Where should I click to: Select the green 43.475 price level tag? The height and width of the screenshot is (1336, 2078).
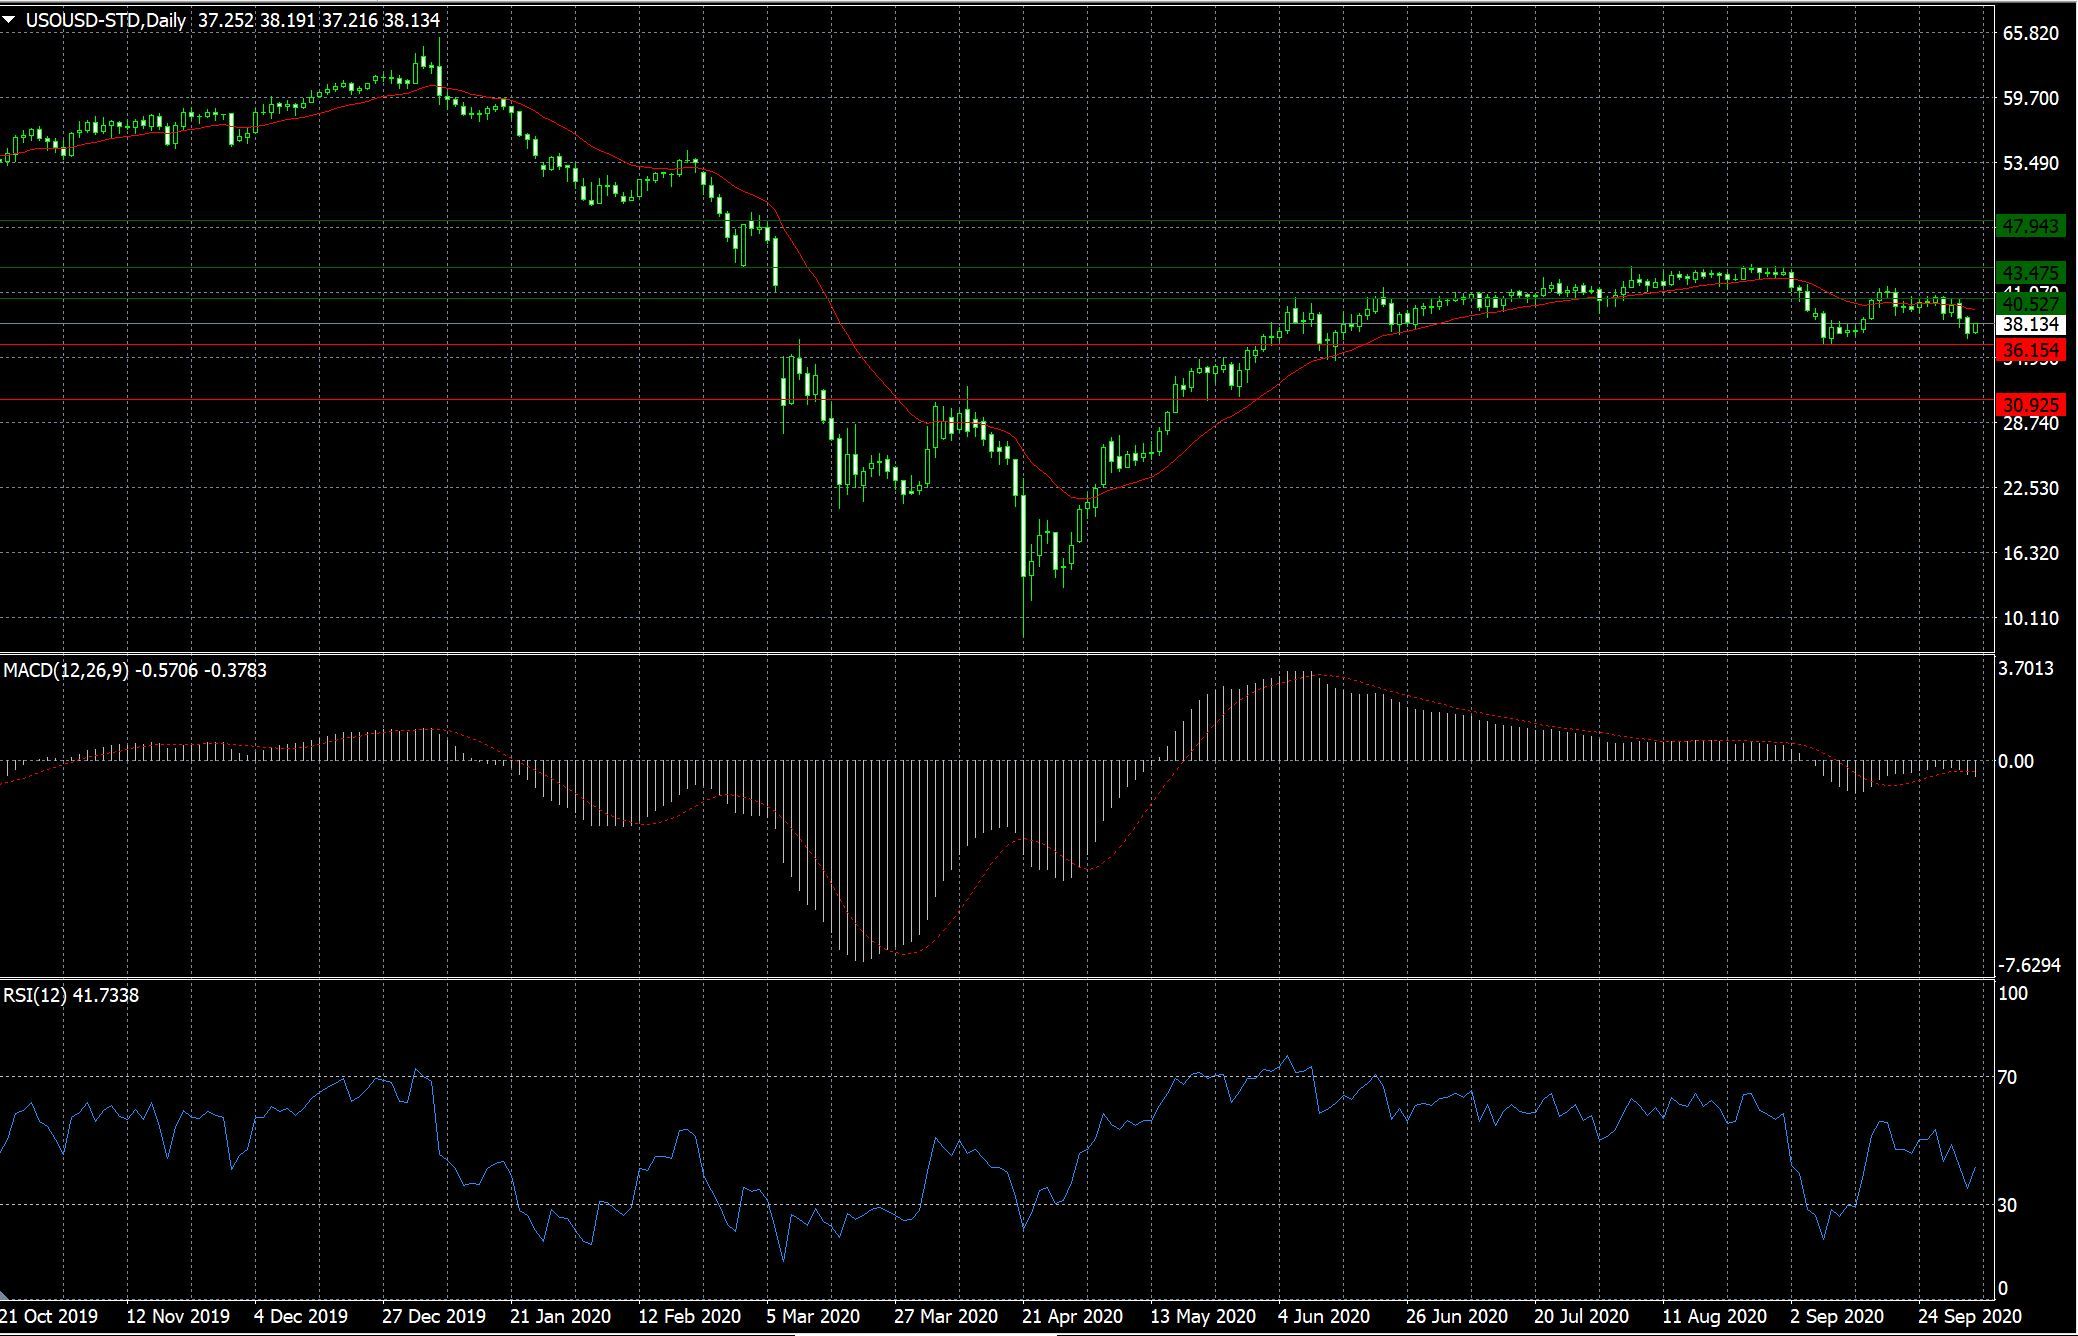pos(2030,273)
